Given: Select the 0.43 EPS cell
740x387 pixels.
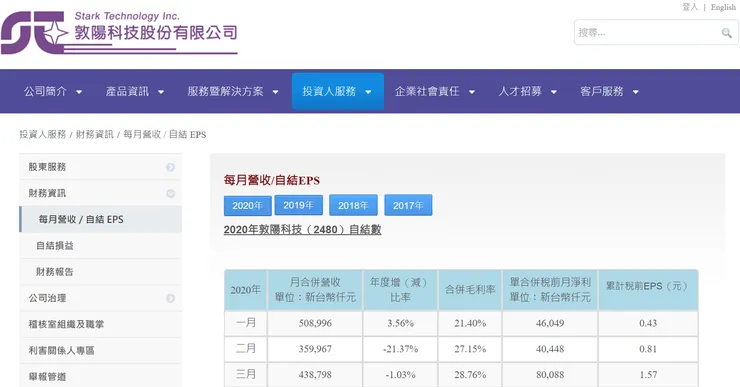Looking at the screenshot, I should [648, 323].
